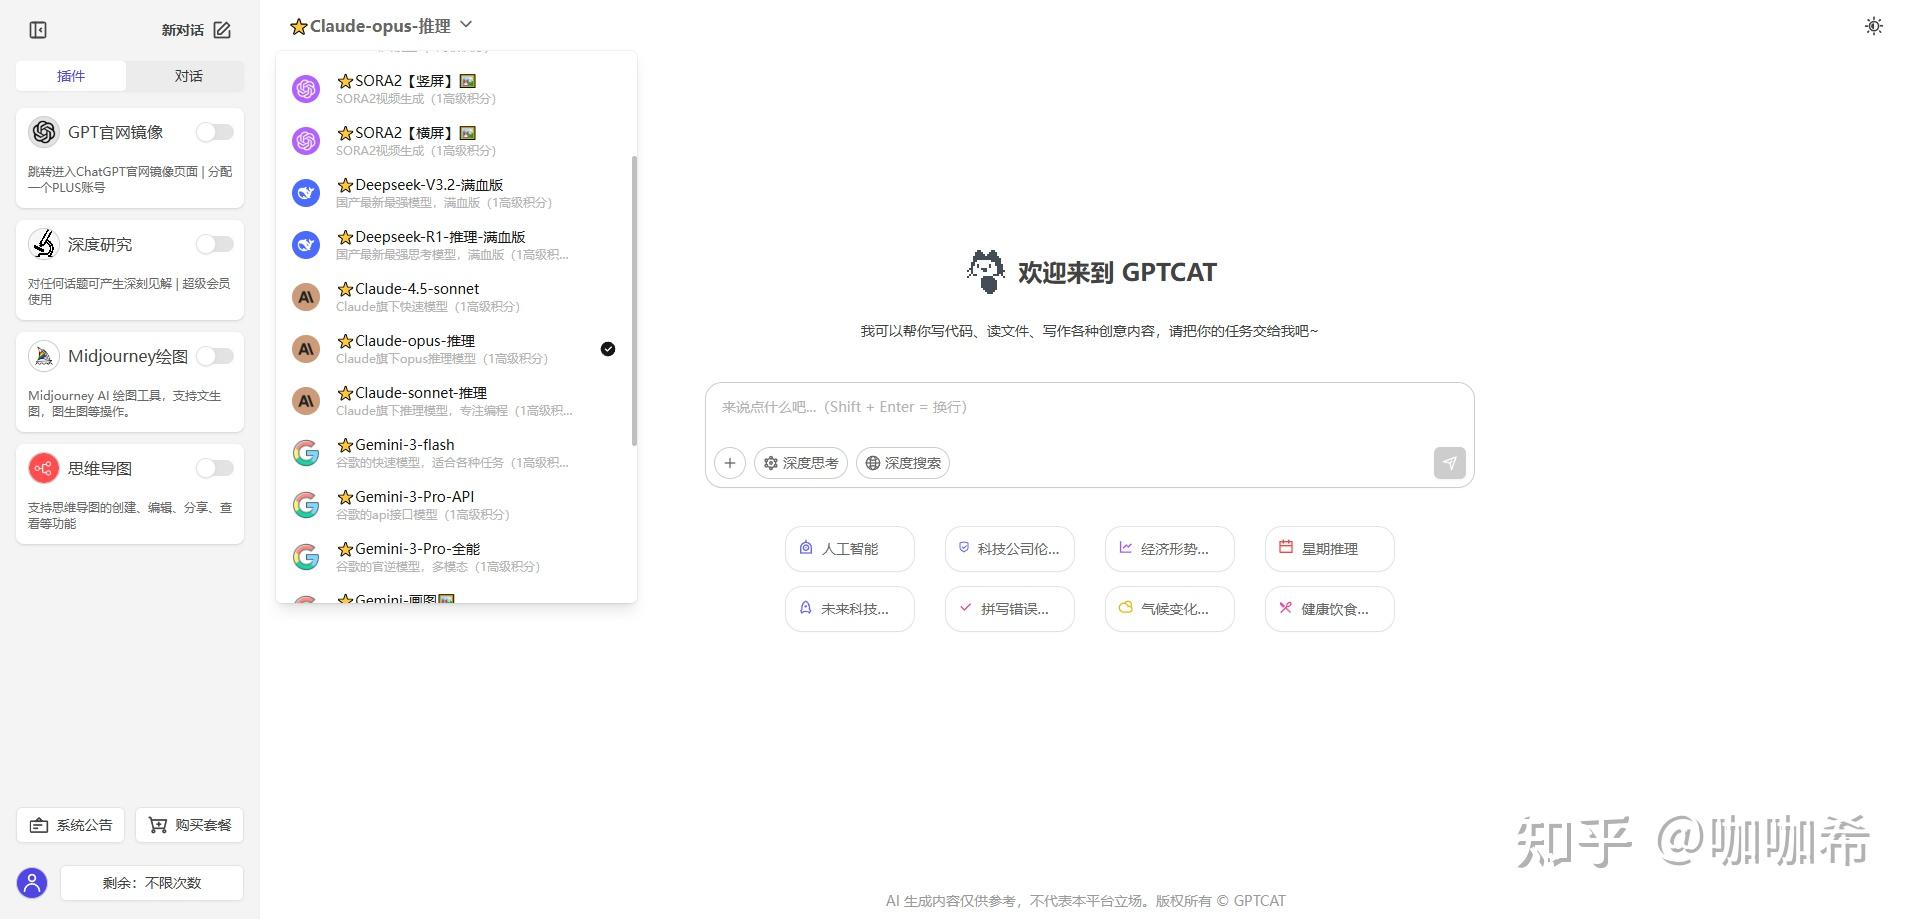Click the Midjourney绘图 sailboat icon
The width and height of the screenshot is (1920, 919).
click(x=44, y=356)
